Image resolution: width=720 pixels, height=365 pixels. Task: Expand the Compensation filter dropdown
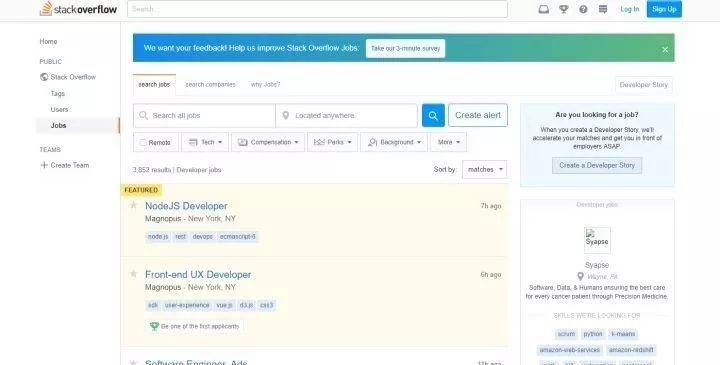268,142
